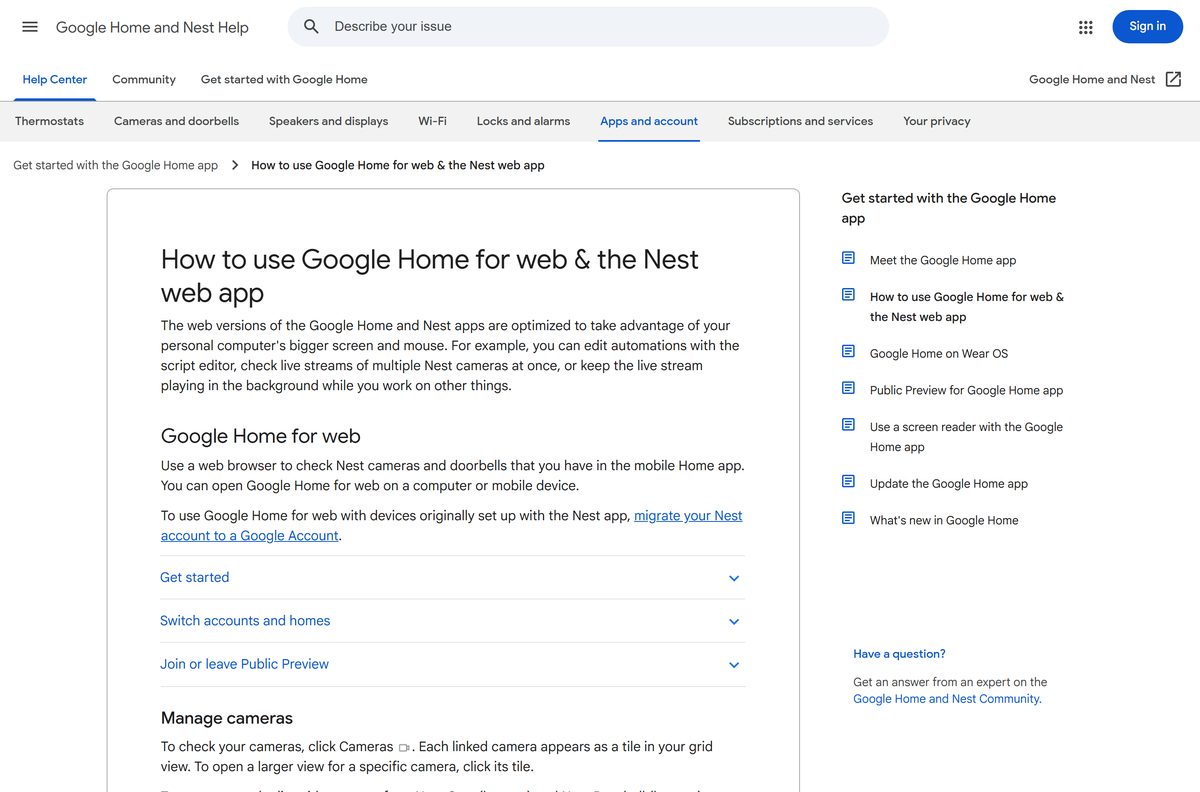Screen dimensions: 1200x792
Task: Select Your privacy category
Action: point(937,121)
